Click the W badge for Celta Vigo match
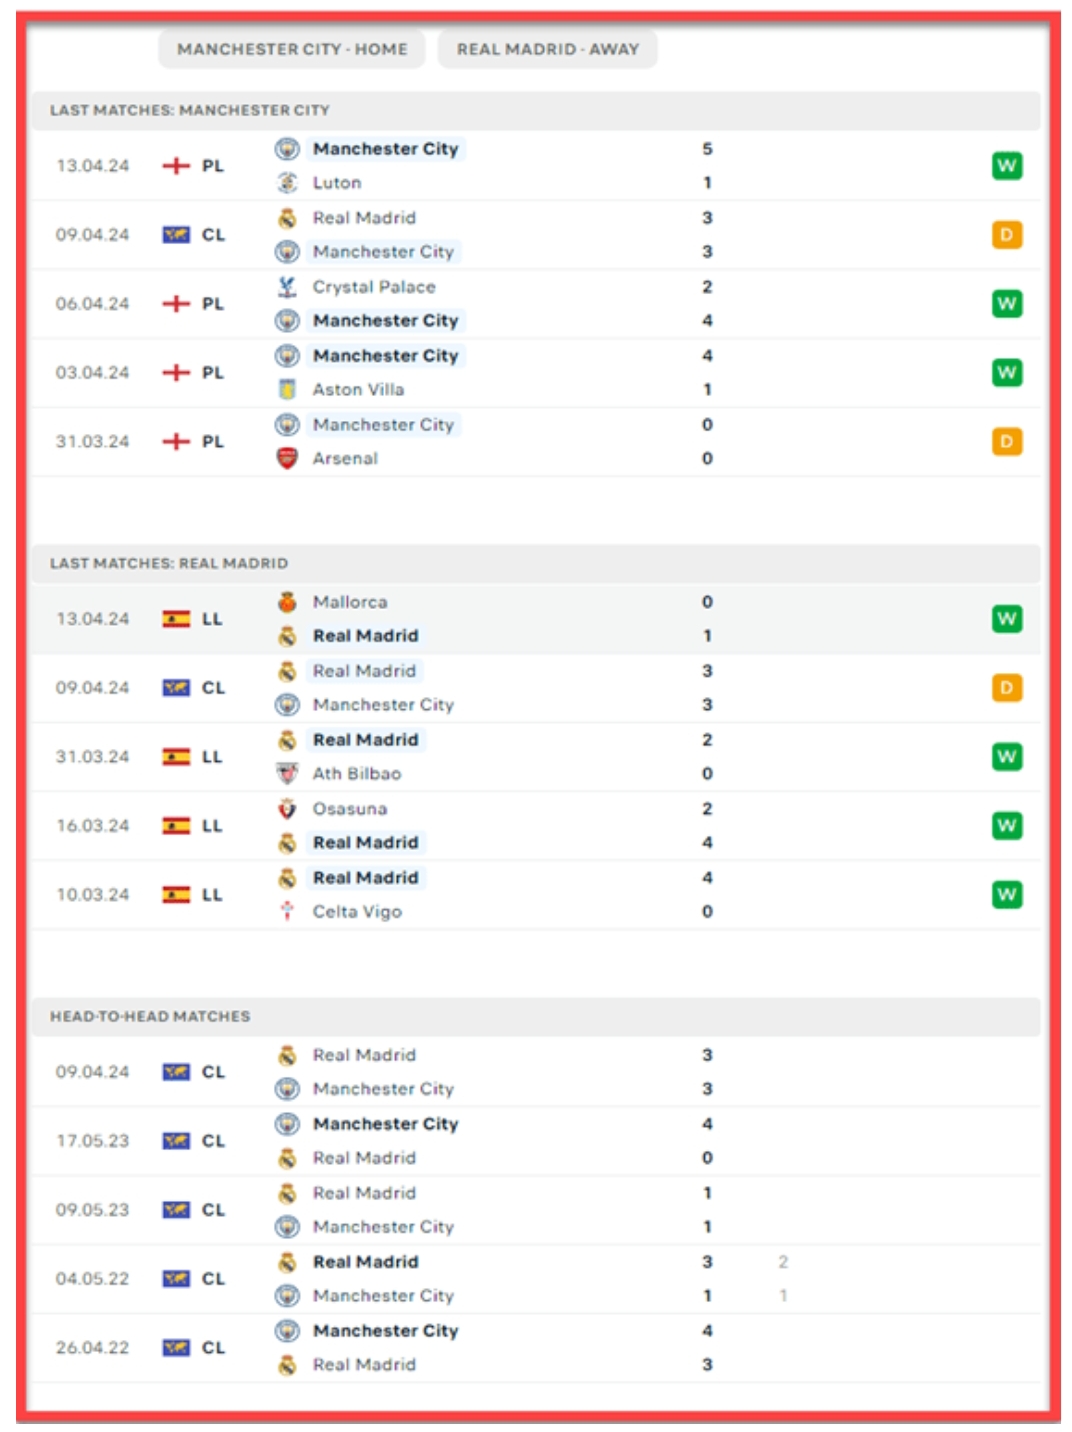The height and width of the screenshot is (1432, 1072). 1006,895
